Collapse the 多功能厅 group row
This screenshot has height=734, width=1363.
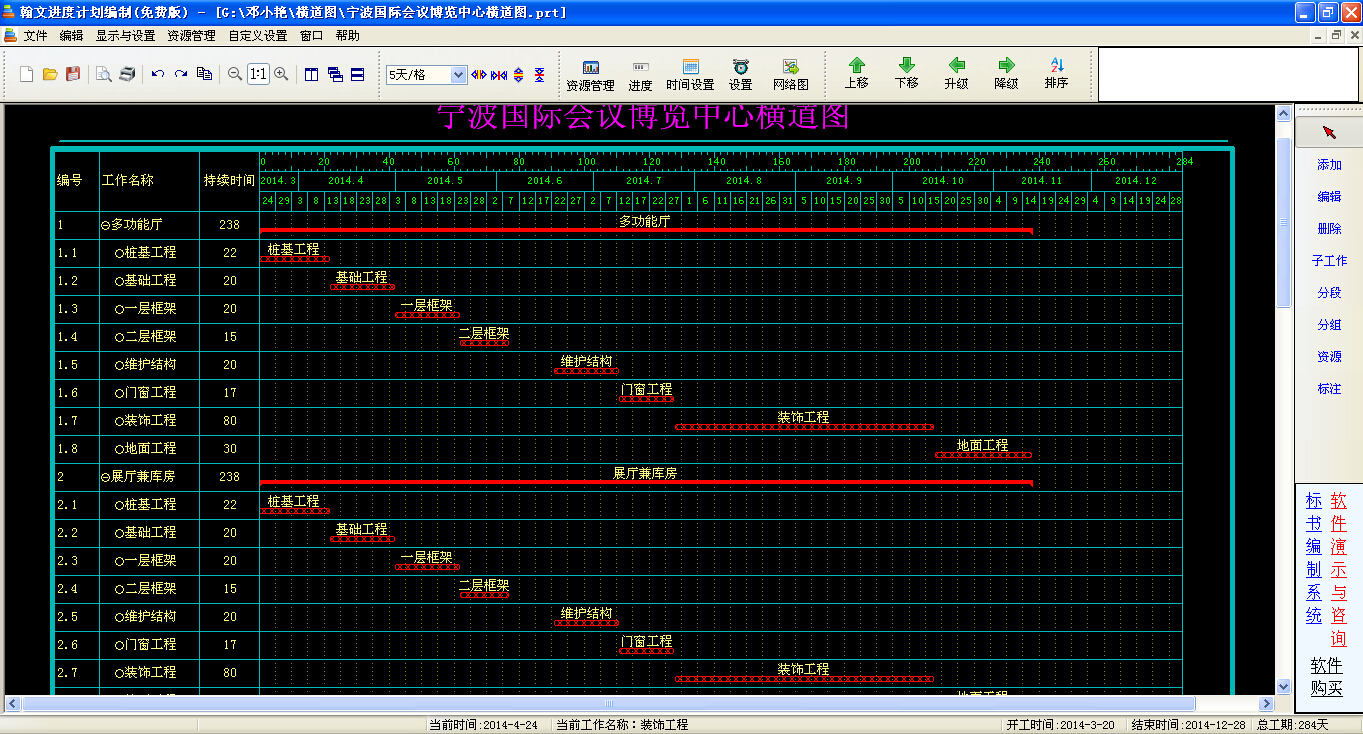tap(105, 225)
